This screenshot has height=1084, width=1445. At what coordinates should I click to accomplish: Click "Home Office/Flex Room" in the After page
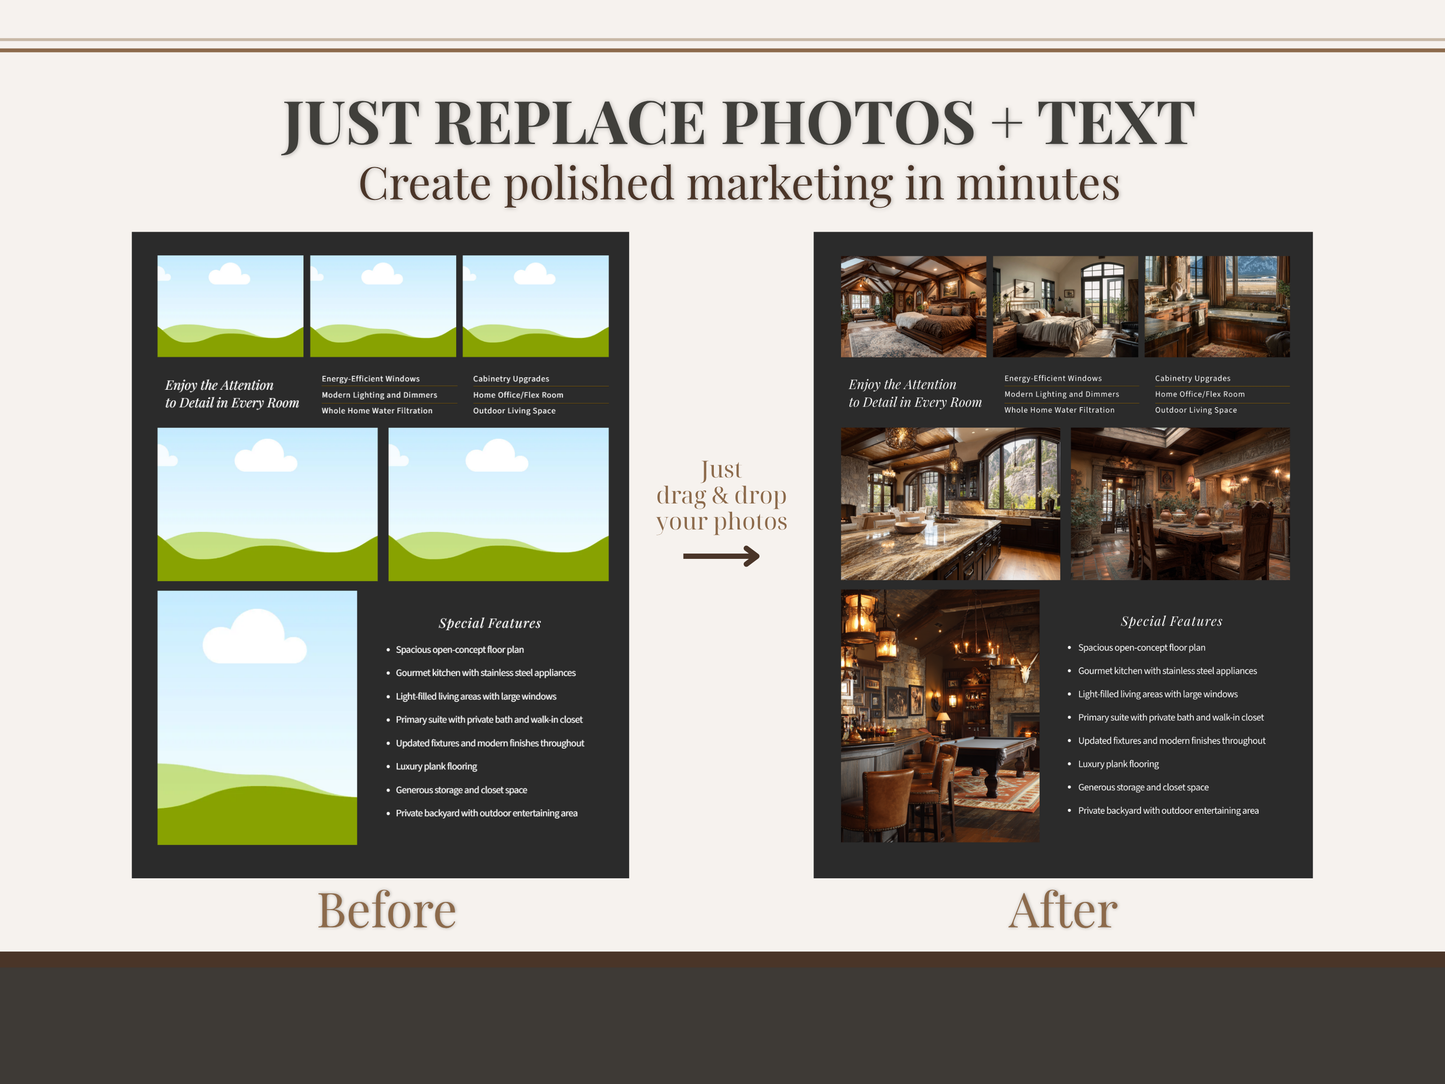(x=1200, y=394)
